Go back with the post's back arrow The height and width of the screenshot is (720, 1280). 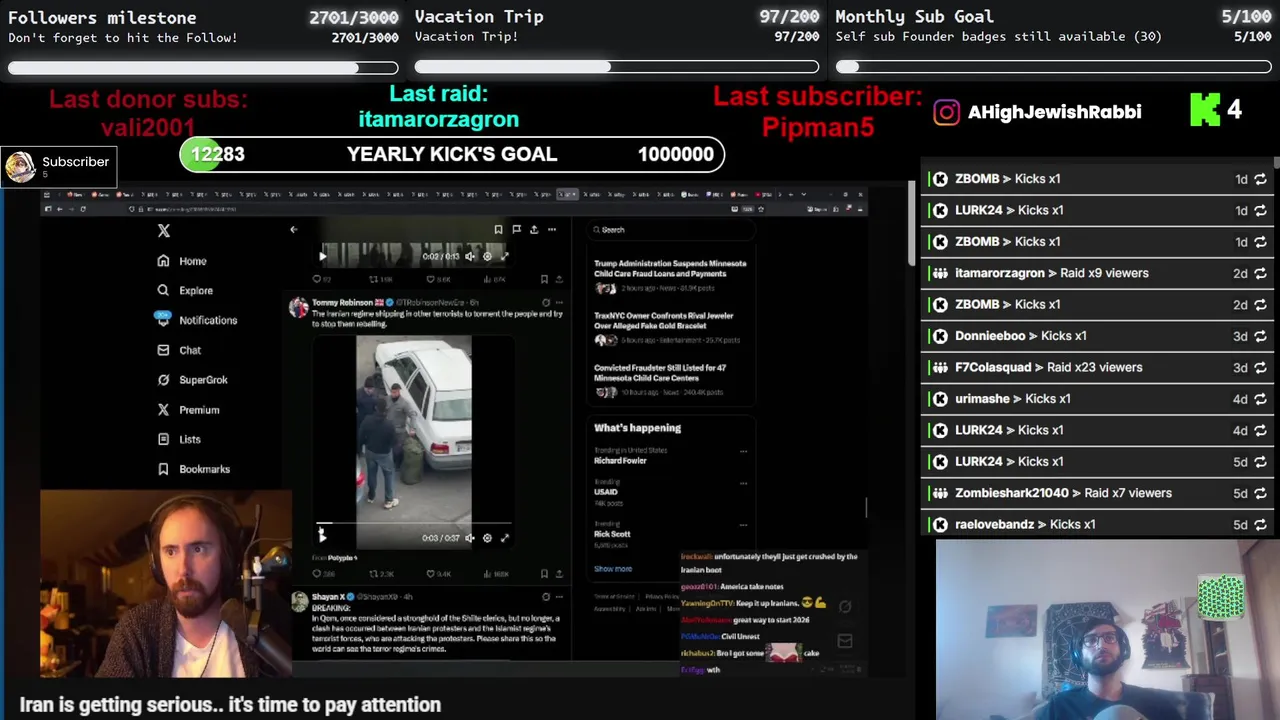pos(293,230)
